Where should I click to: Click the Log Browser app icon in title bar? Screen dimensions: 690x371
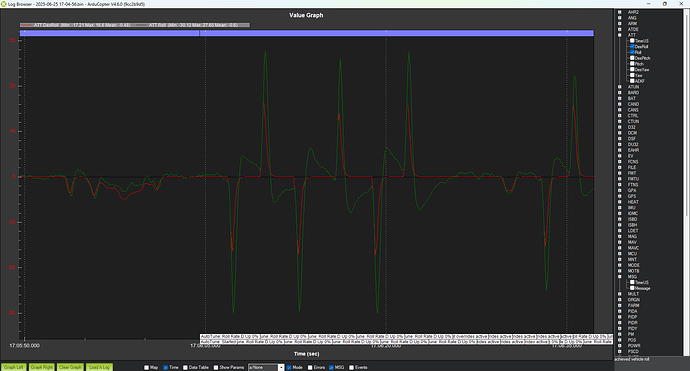[4, 4]
